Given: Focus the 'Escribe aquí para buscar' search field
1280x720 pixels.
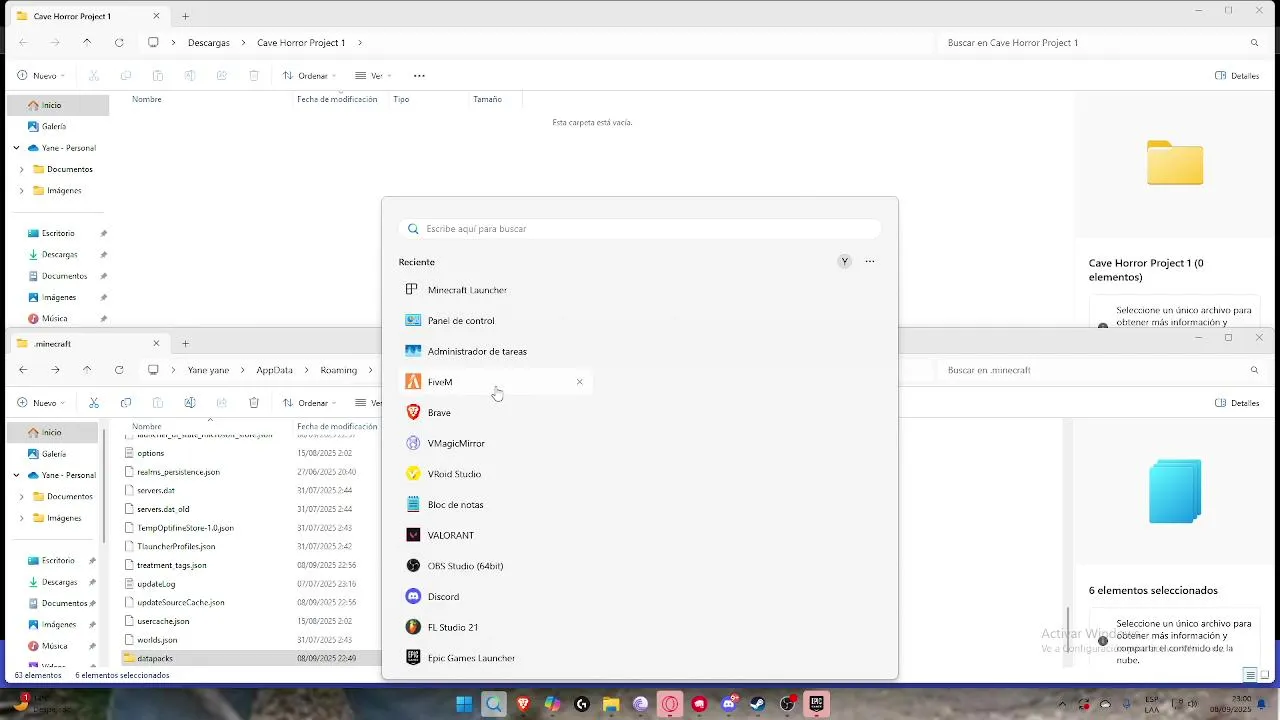Looking at the screenshot, I should point(640,229).
